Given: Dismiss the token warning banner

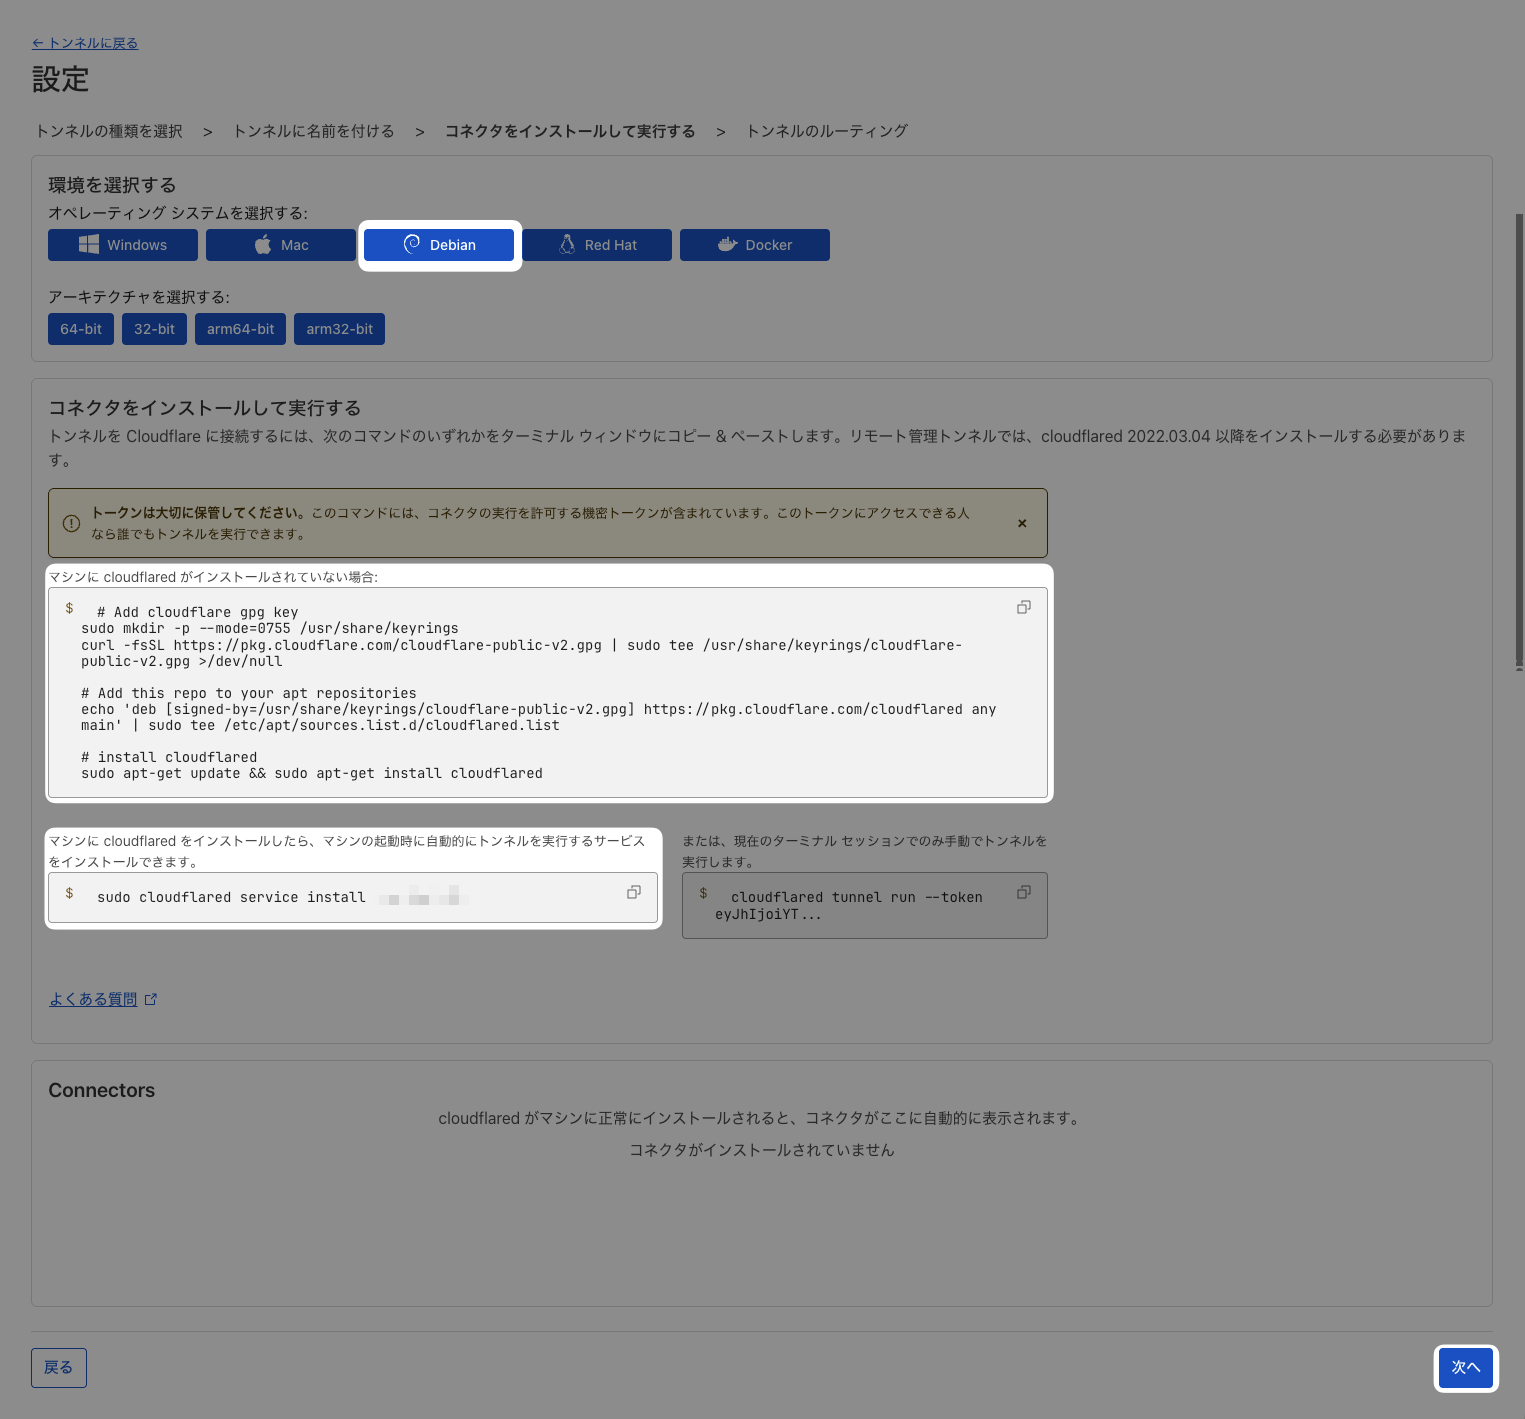Looking at the screenshot, I should tap(1022, 523).
